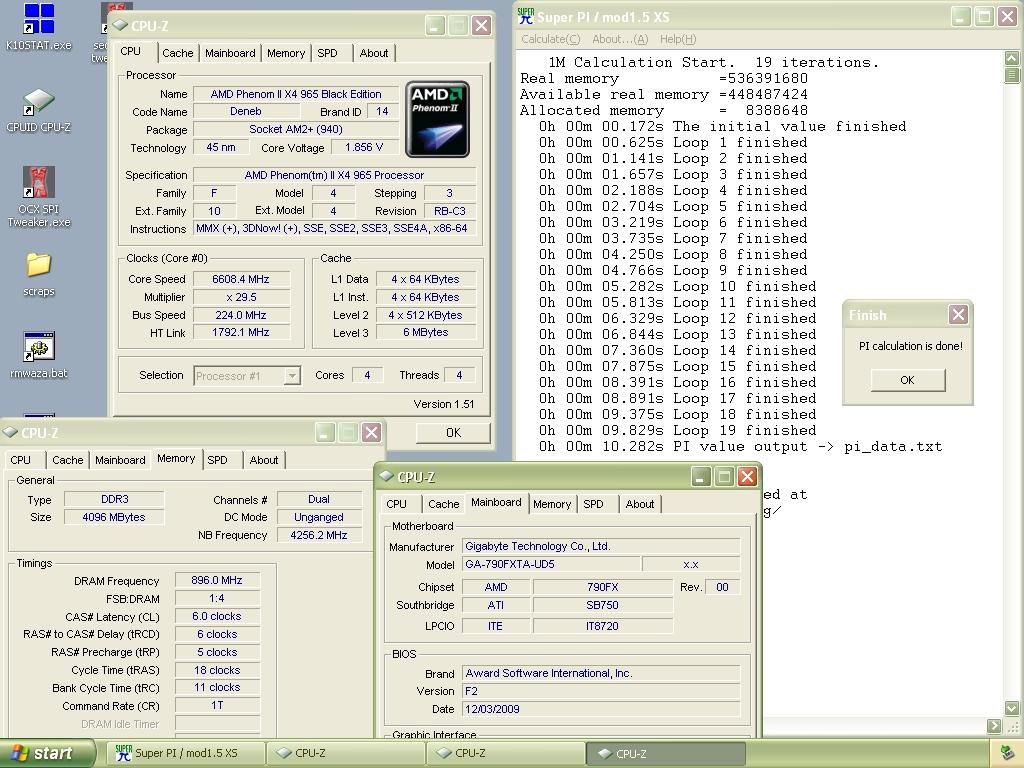Minimize the Memory CPU-Z window

325,432
